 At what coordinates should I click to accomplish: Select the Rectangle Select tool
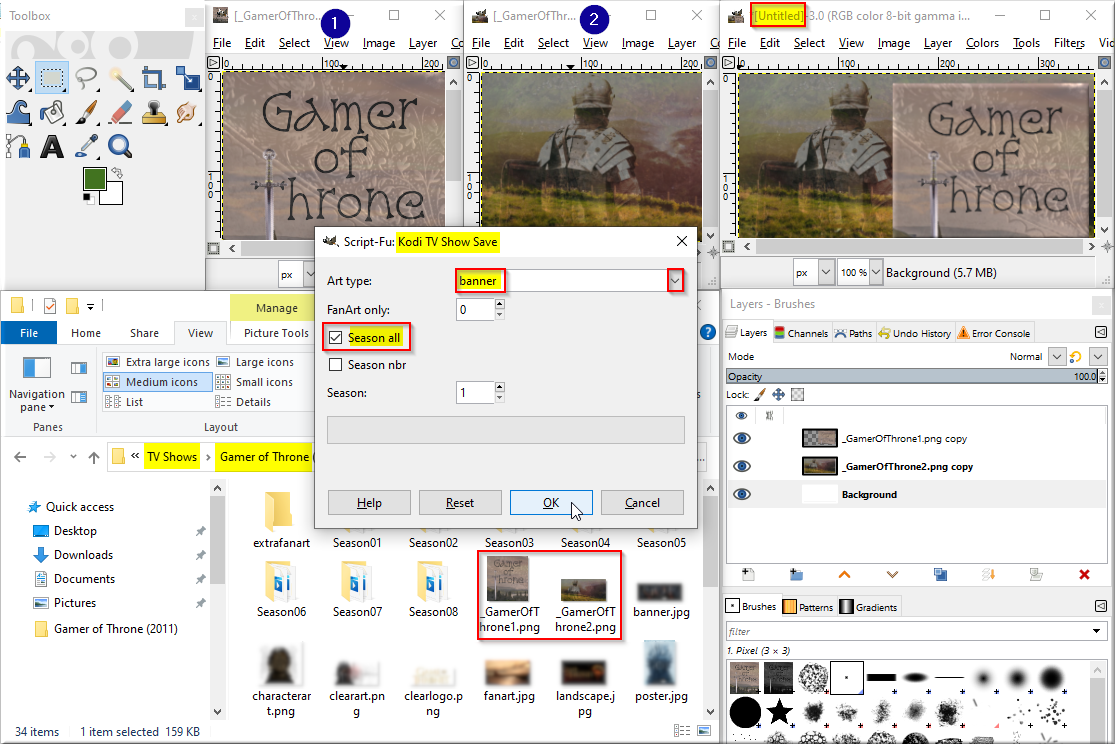click(x=52, y=78)
